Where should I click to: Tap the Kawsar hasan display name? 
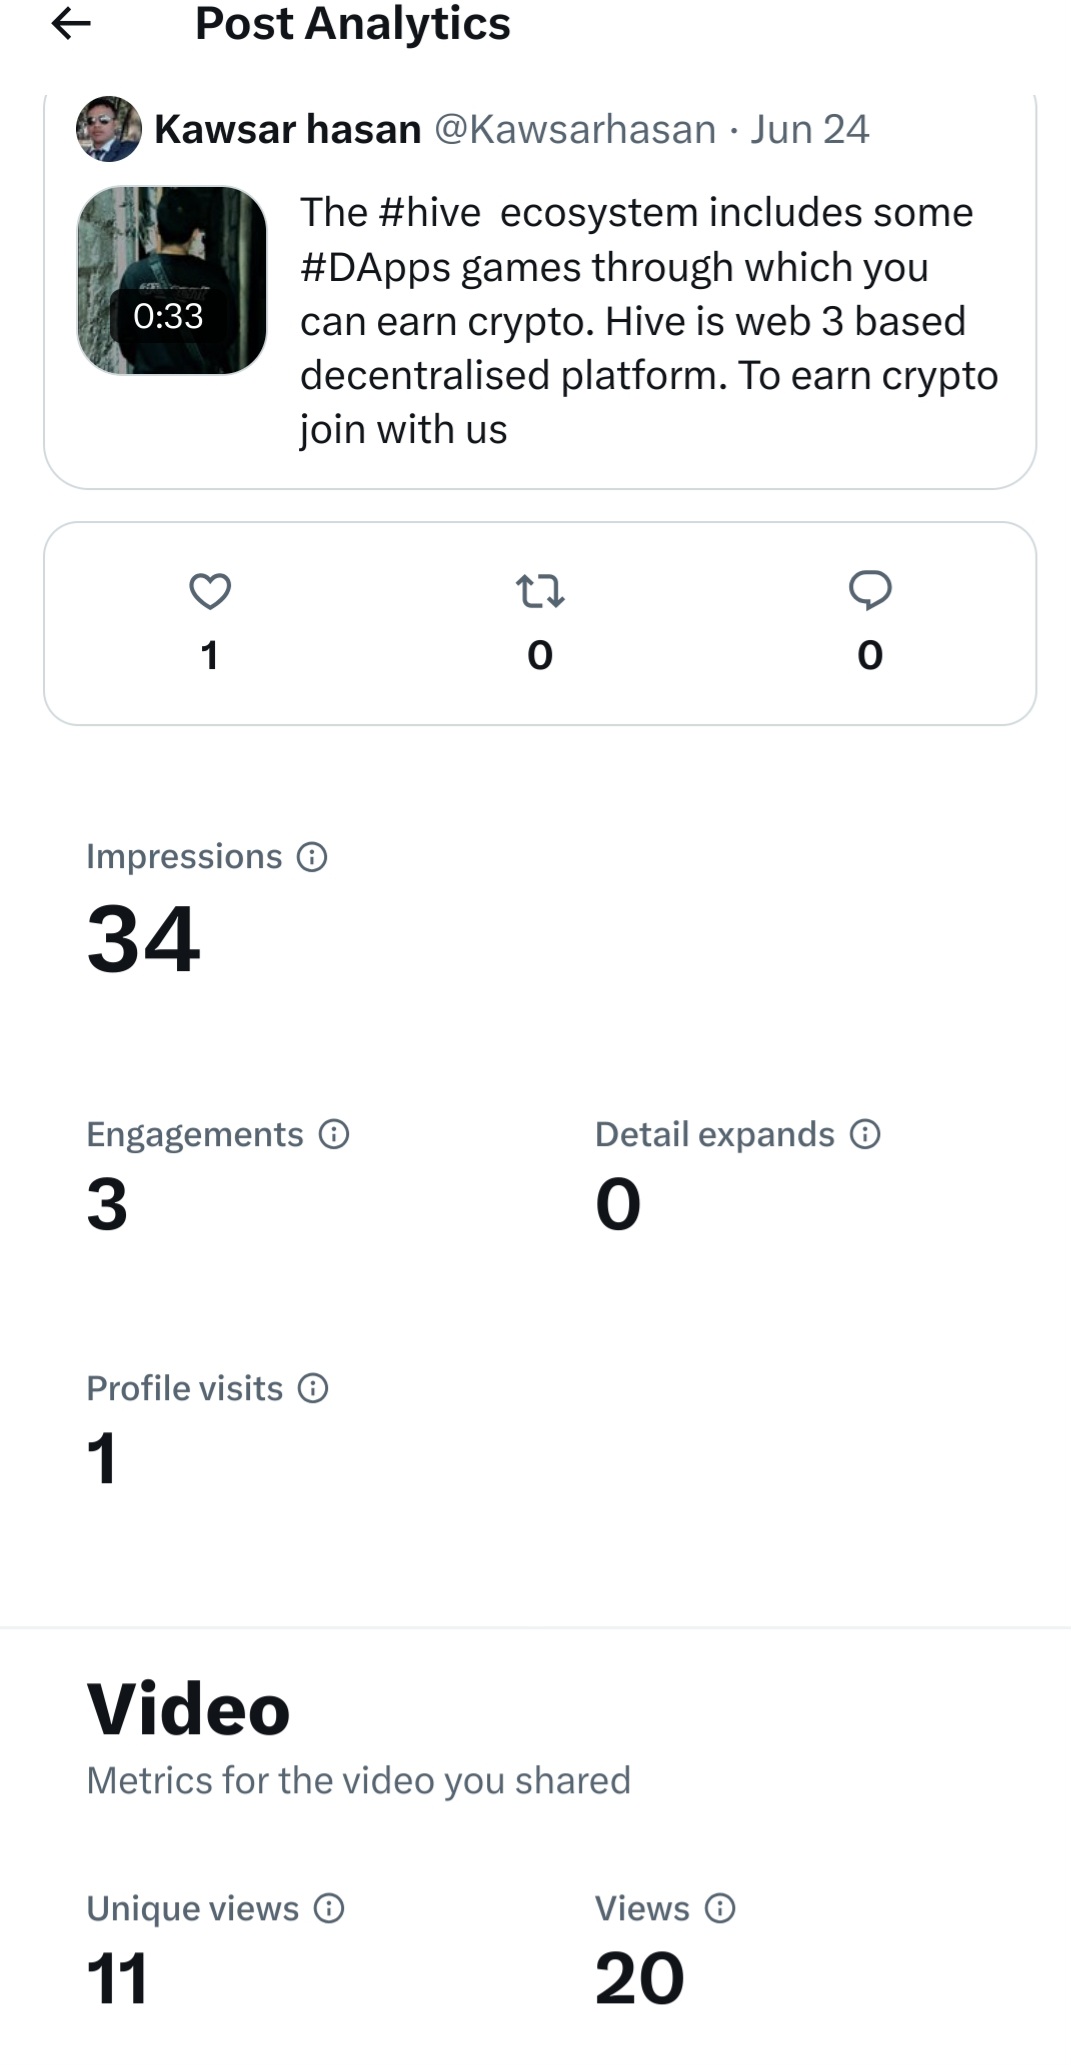pyautogui.click(x=288, y=129)
